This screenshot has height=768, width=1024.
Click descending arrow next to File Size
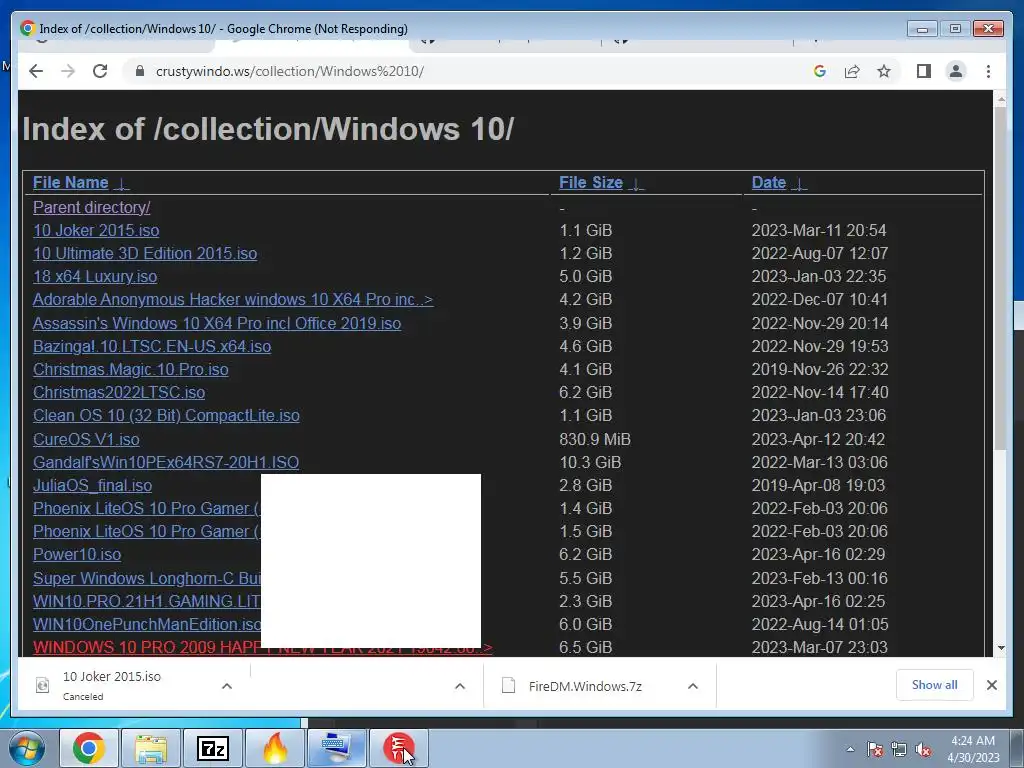(635, 184)
